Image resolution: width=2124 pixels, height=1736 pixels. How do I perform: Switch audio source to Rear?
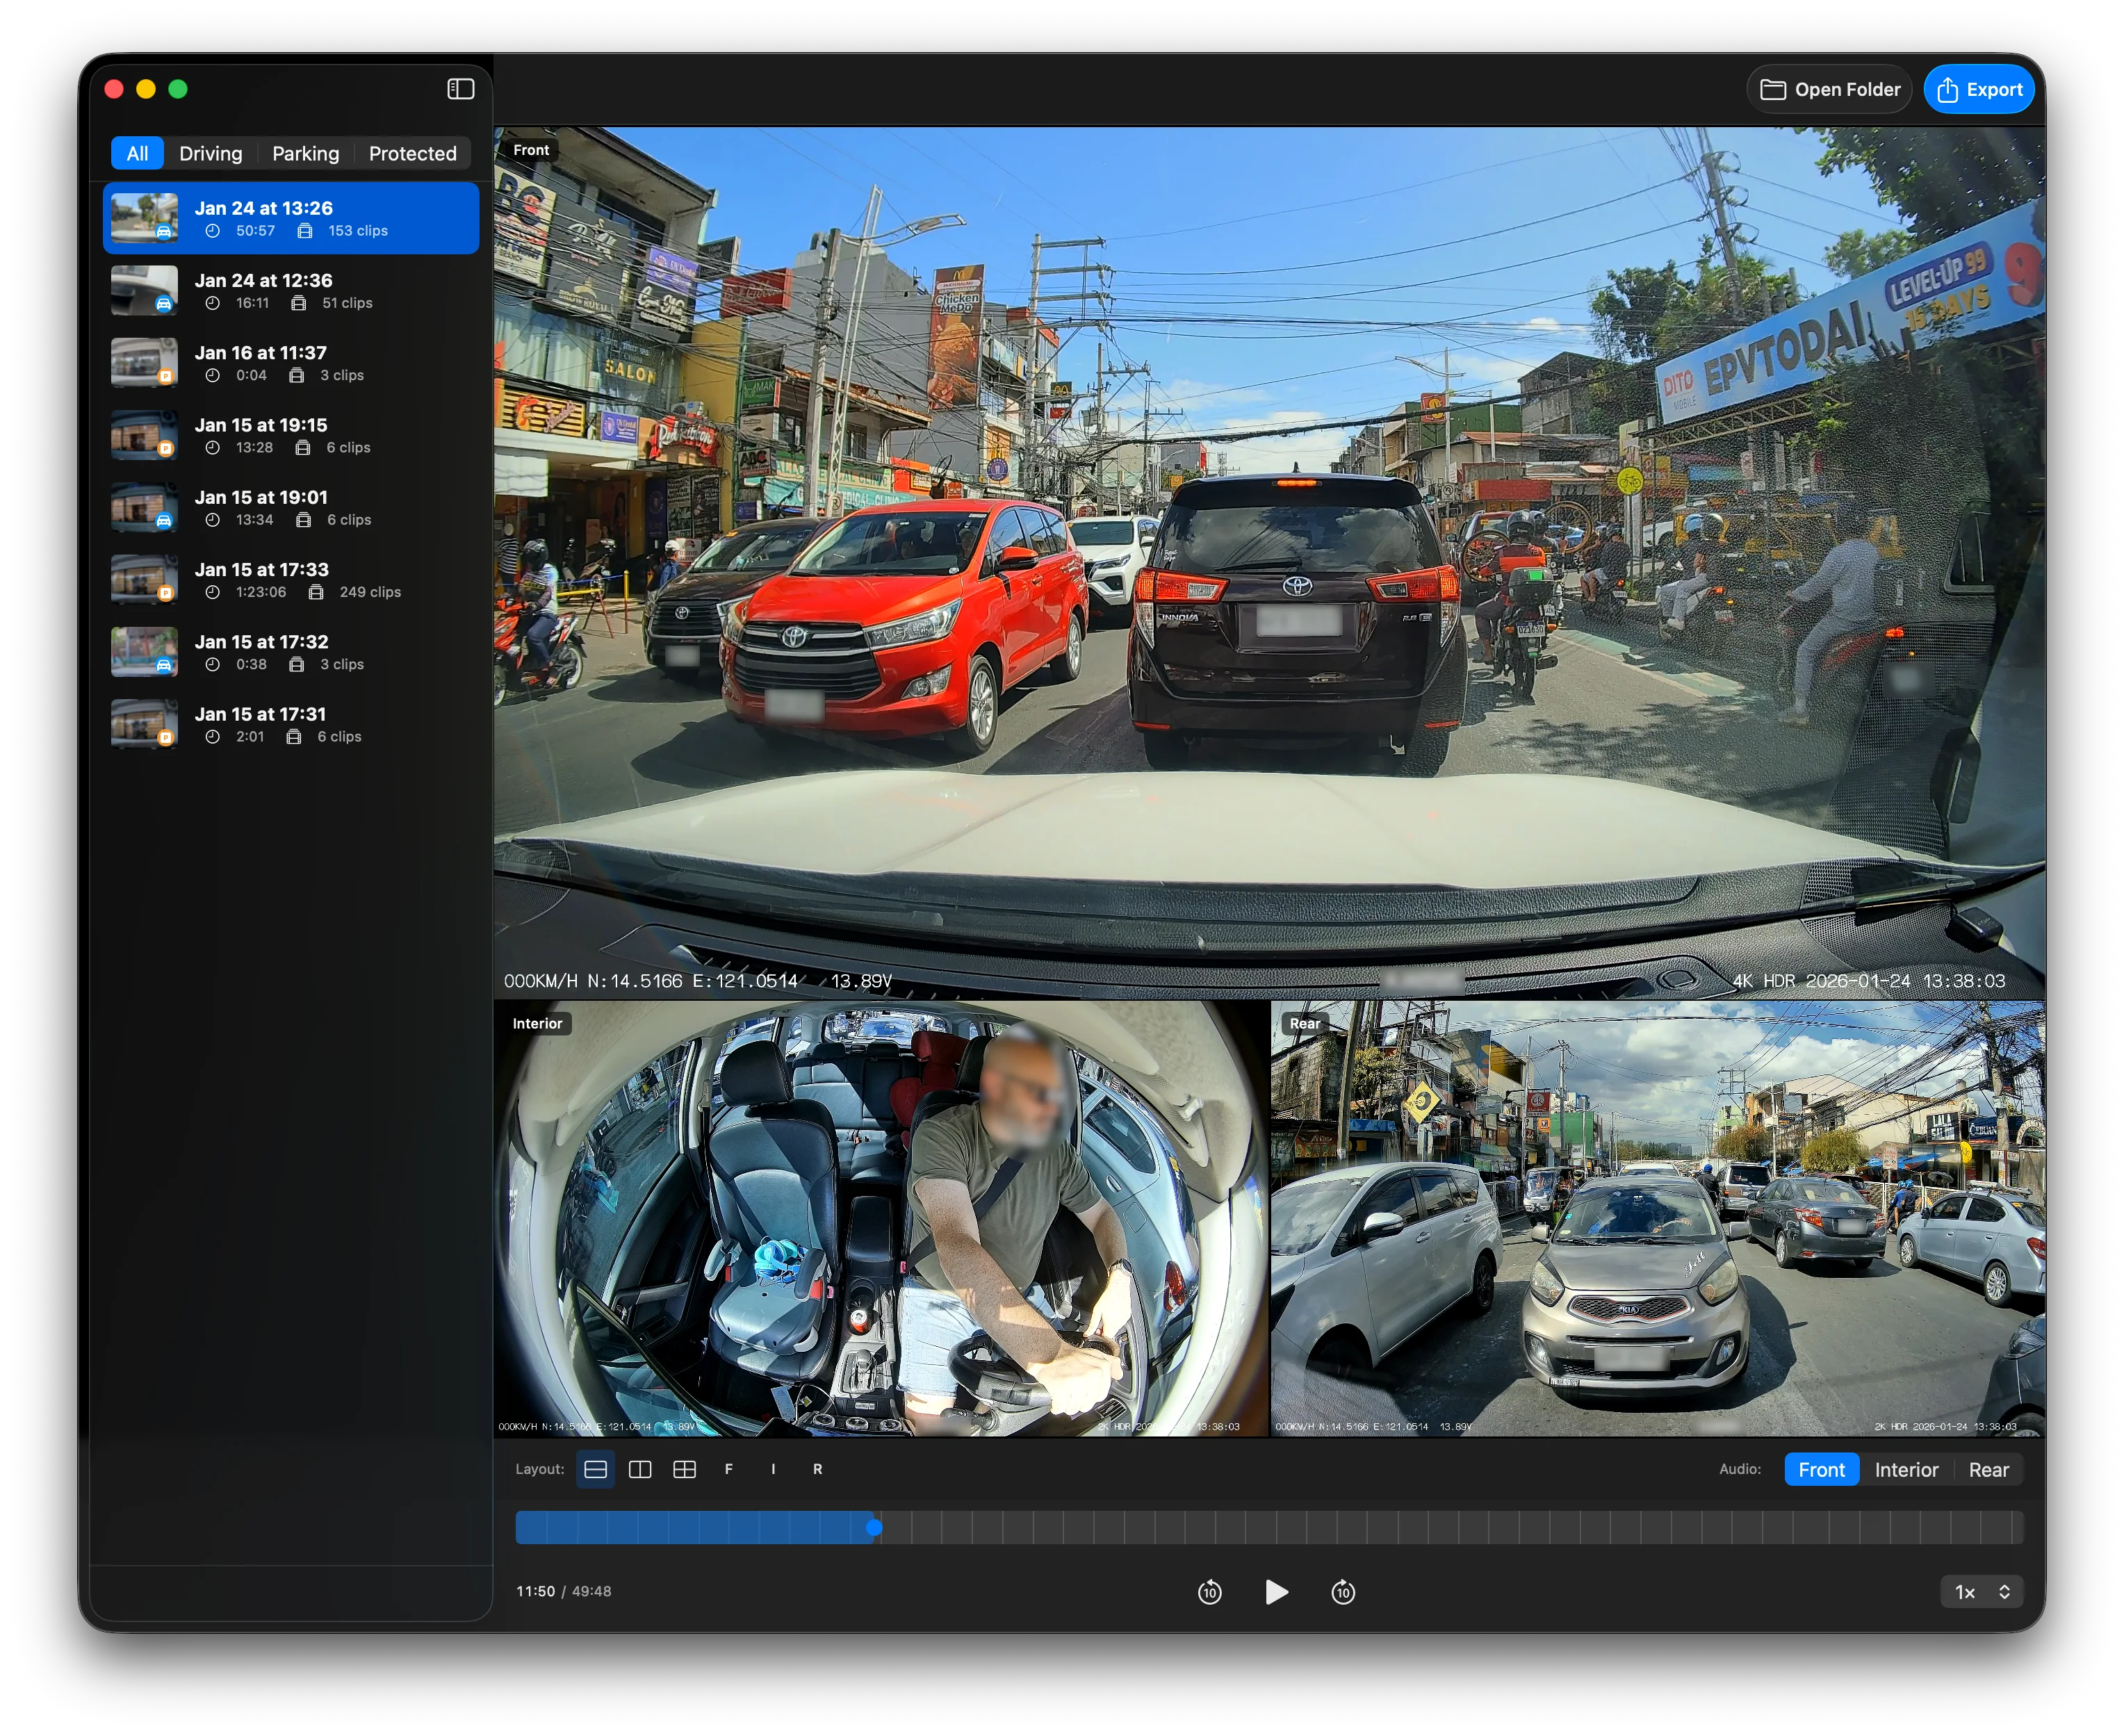click(x=1988, y=1469)
